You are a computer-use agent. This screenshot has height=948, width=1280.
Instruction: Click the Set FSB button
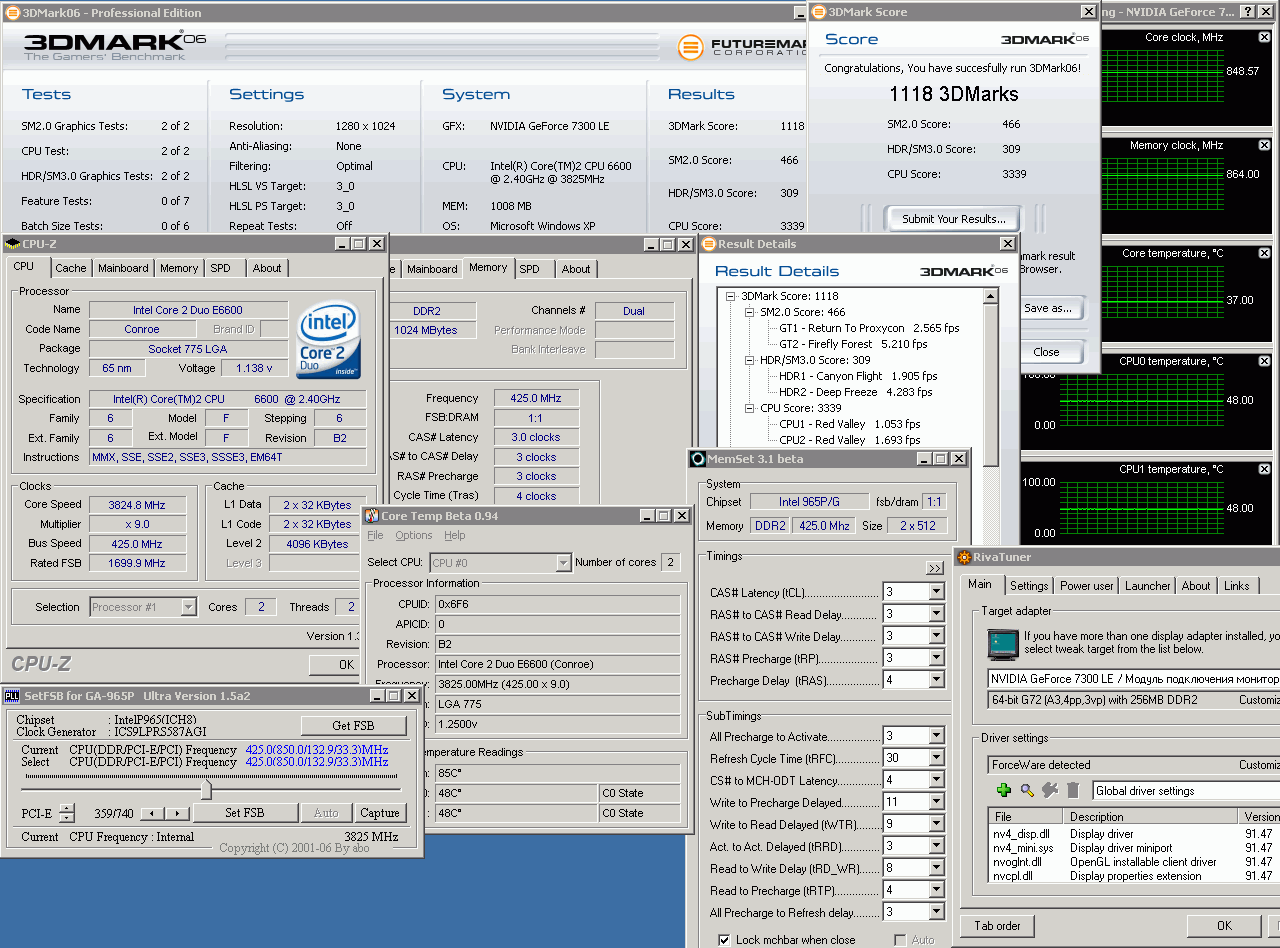coord(245,813)
